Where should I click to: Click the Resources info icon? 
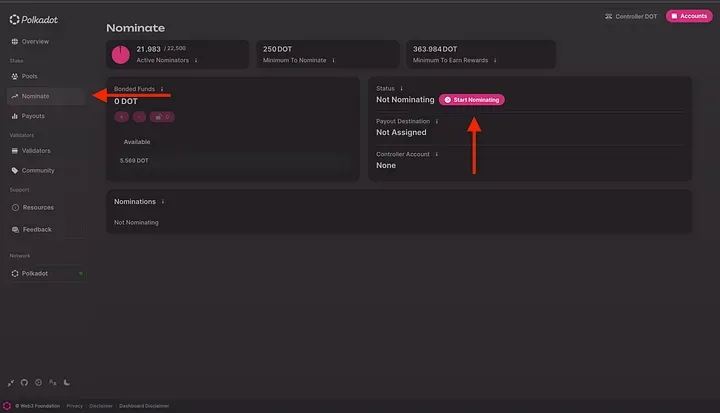click(x=15, y=208)
